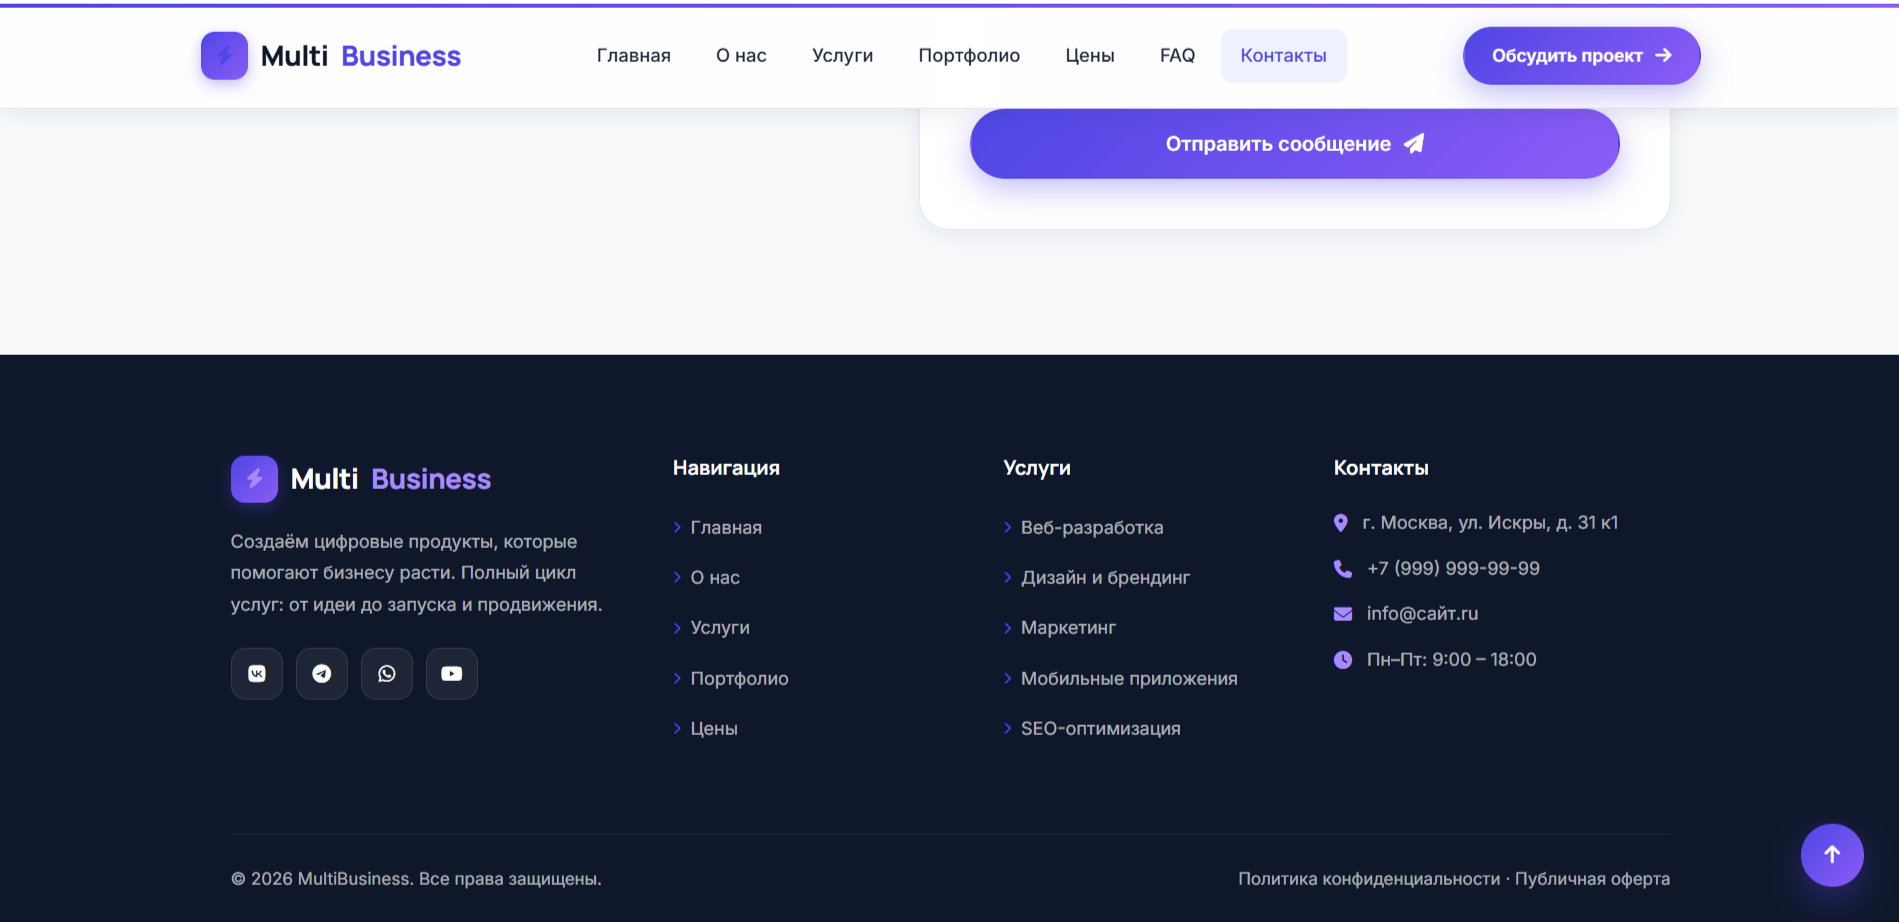This screenshot has width=1899, height=922.
Task: Click the footer Multi Business brand name
Action: click(x=391, y=479)
